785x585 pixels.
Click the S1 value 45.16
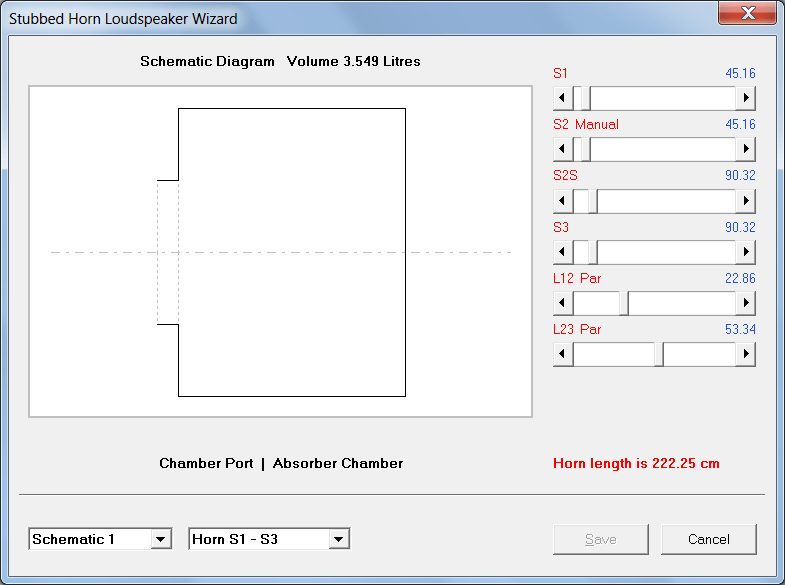(x=740, y=73)
